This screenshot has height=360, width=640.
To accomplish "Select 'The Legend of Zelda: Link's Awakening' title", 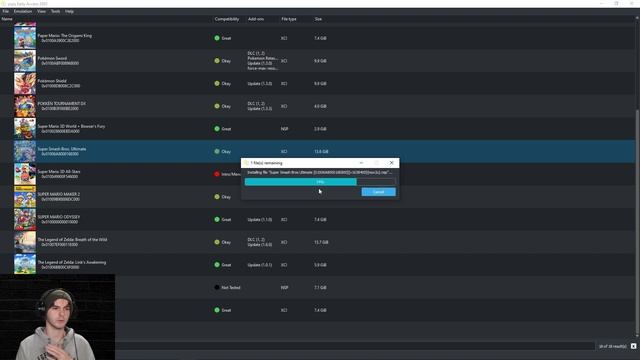I will click(72, 262).
